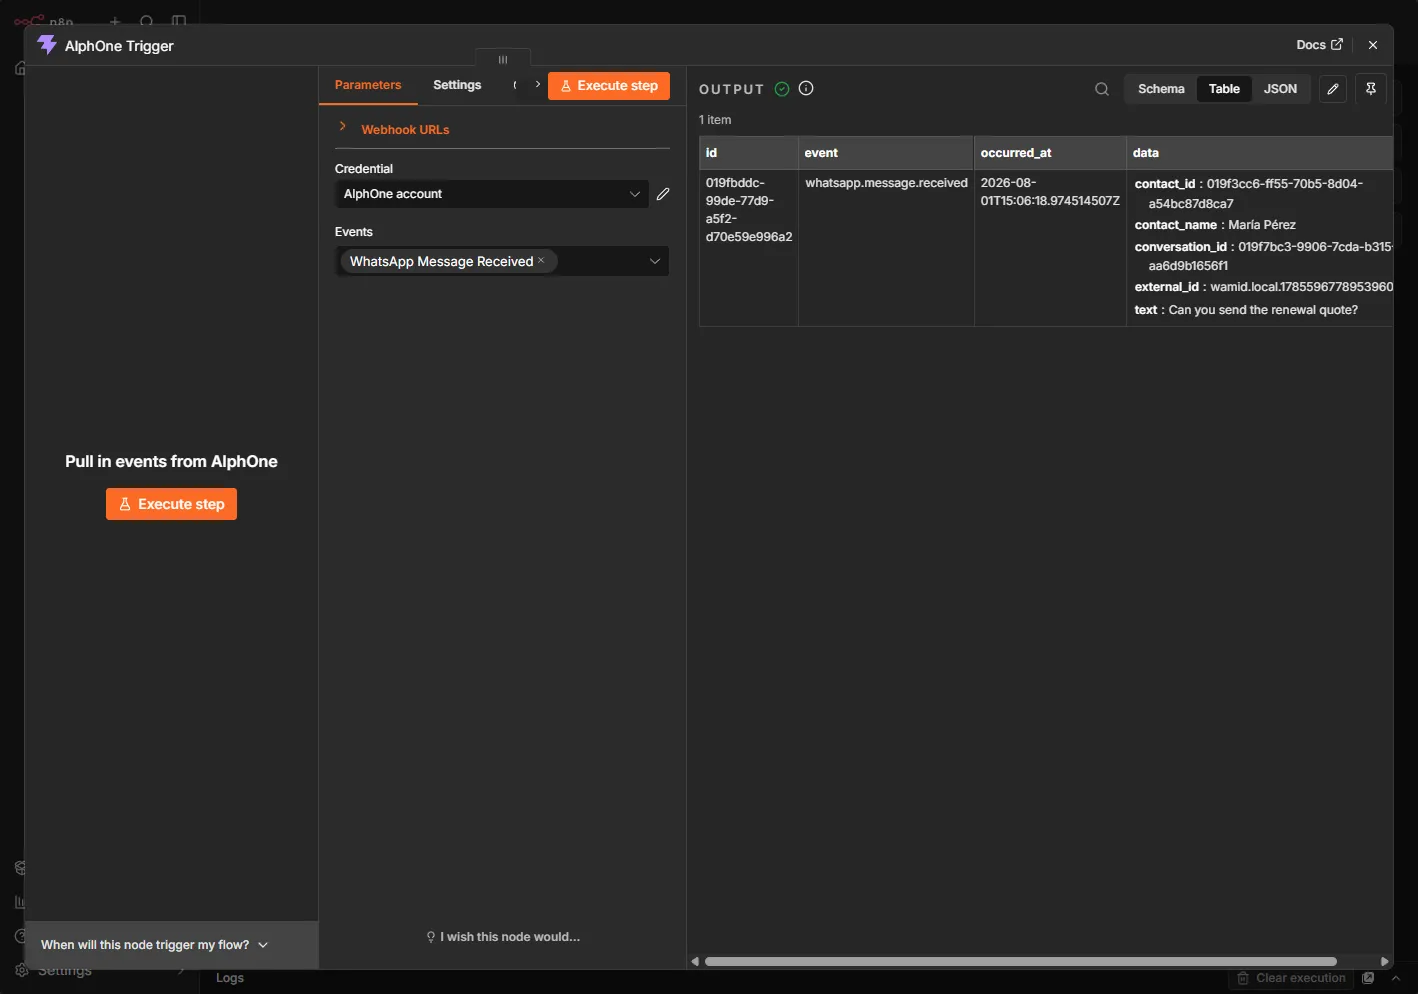
Task: Switch output view to Table
Action: pyautogui.click(x=1224, y=89)
